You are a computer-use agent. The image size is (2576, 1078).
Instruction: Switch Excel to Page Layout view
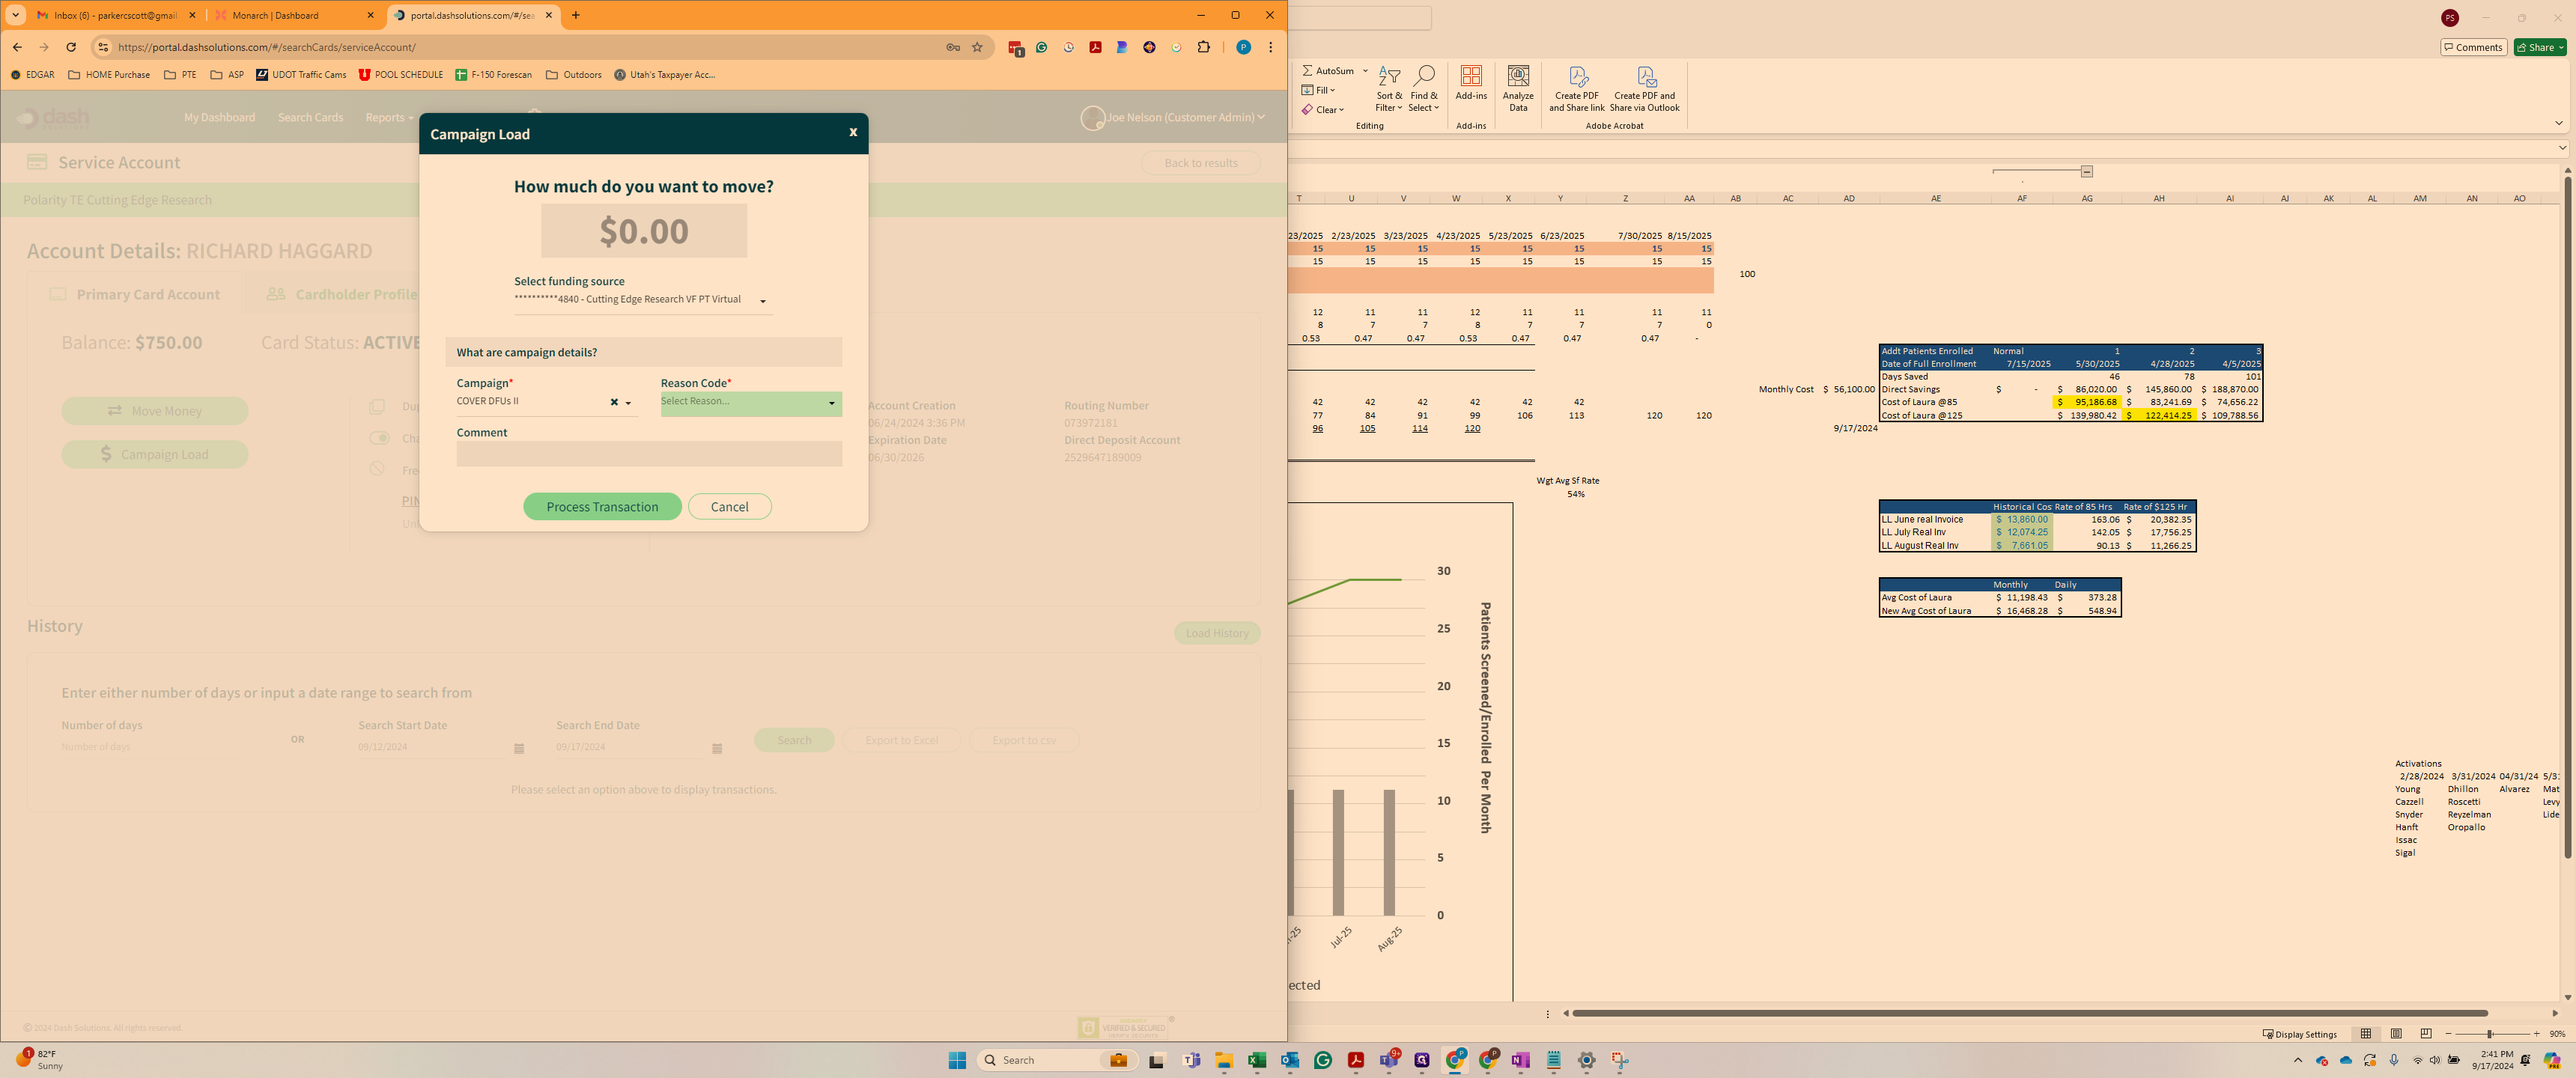2396,1033
